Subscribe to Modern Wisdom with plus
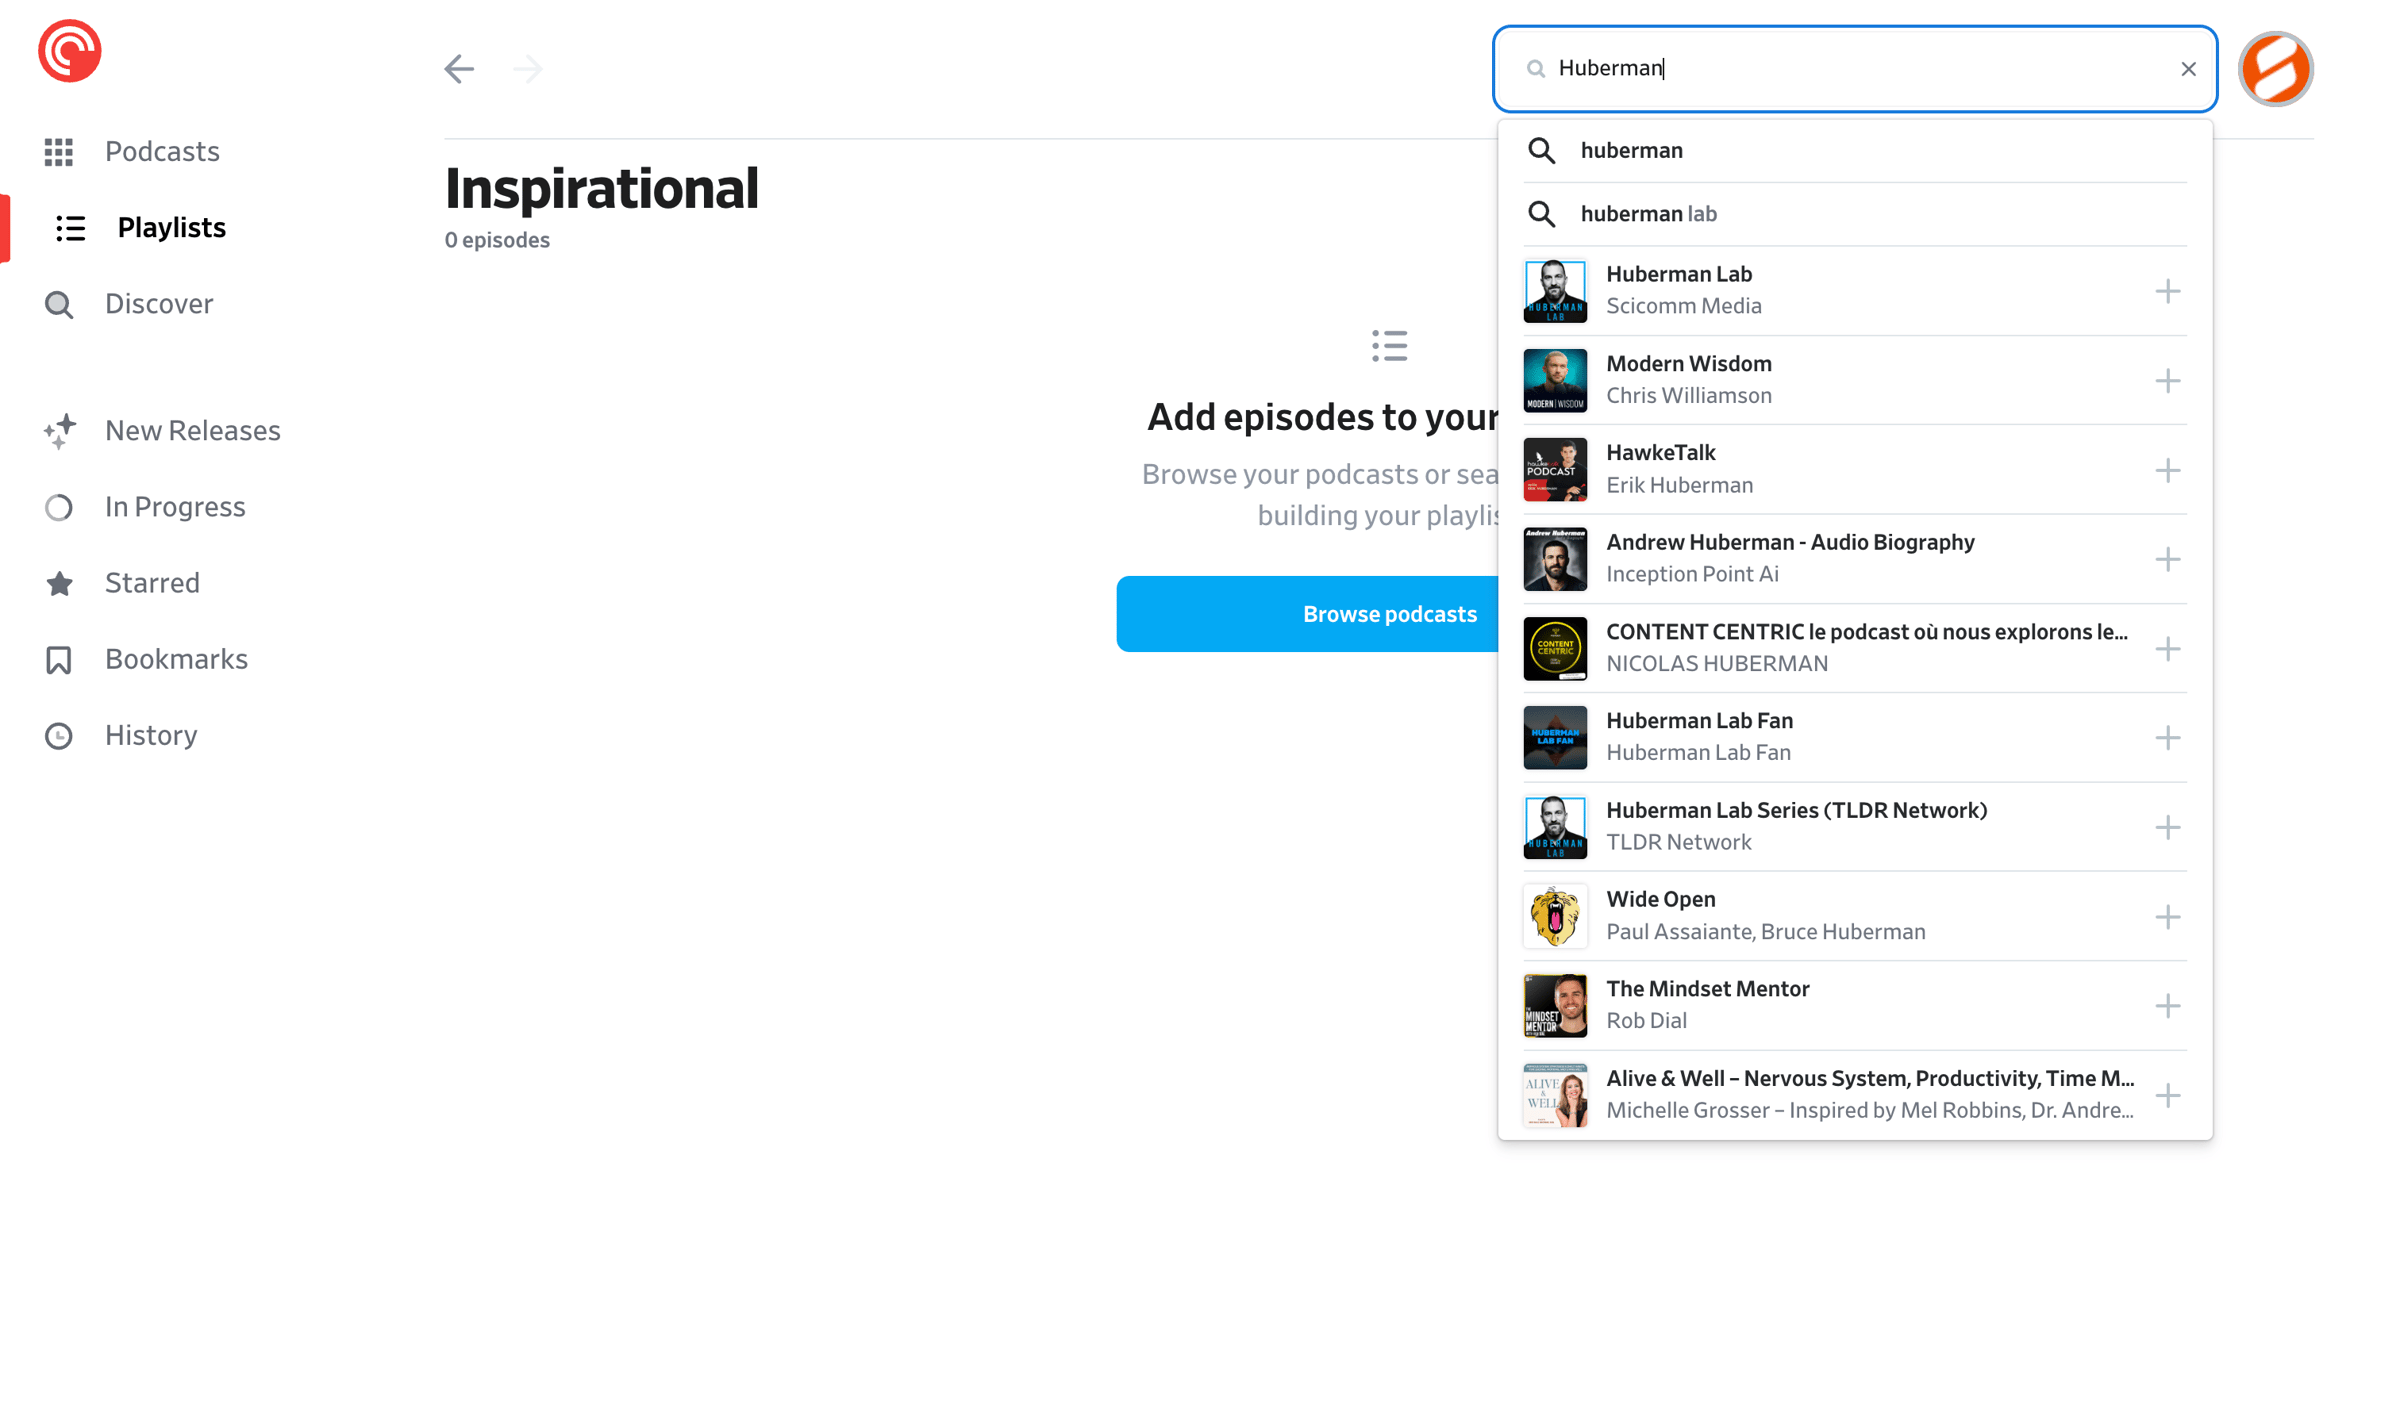2400x1412 pixels. [x=2167, y=380]
